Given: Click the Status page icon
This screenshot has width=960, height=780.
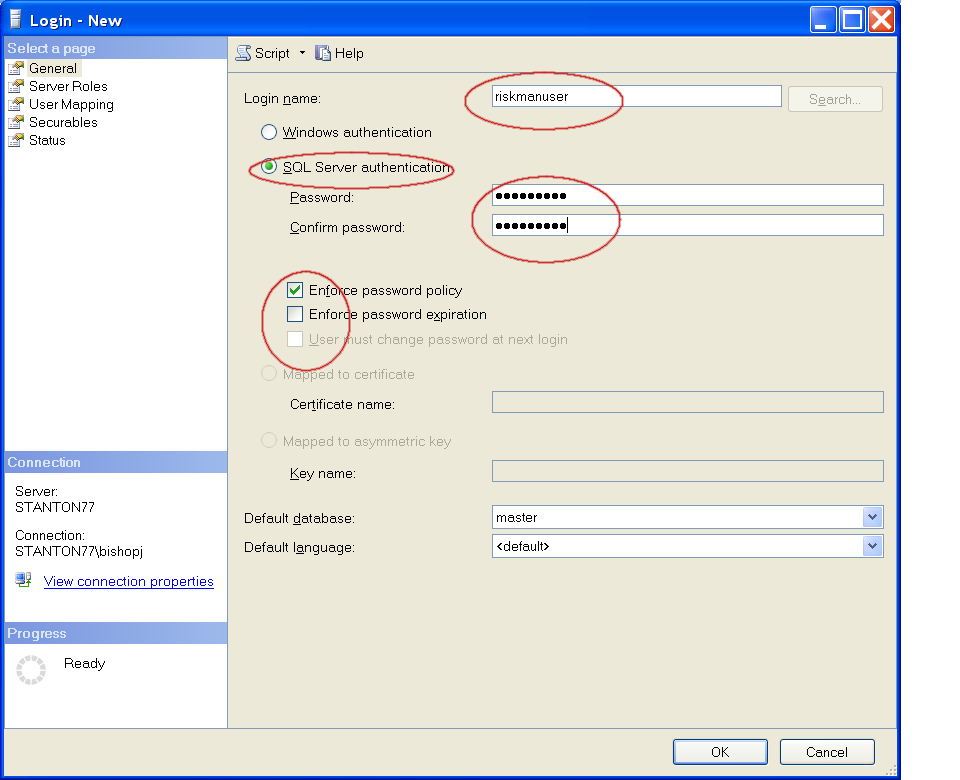Looking at the screenshot, I should 14,140.
